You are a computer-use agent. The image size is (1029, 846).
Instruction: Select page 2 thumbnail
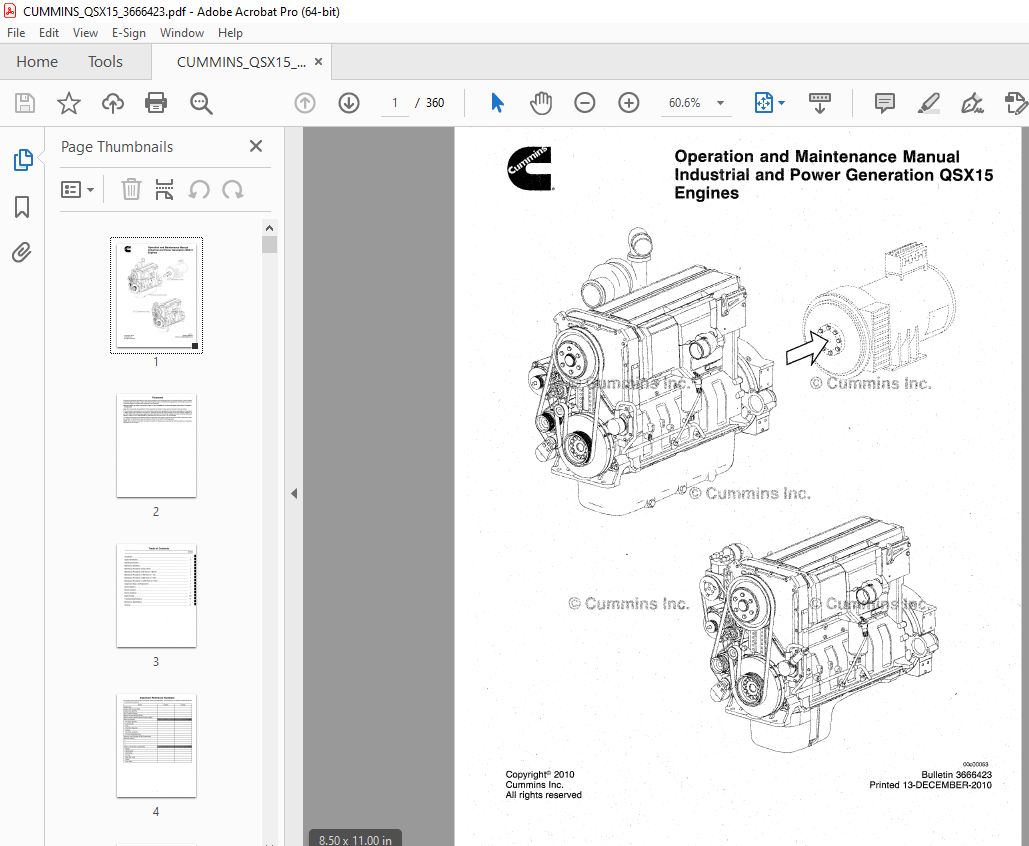[x=156, y=445]
